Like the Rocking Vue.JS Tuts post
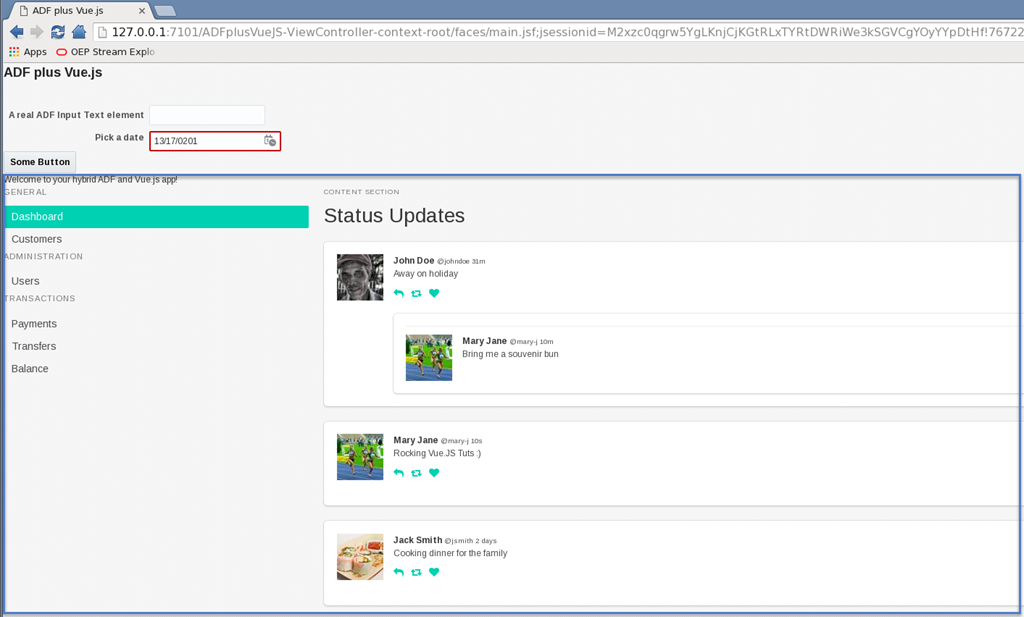The width and height of the screenshot is (1024, 617). [434, 473]
